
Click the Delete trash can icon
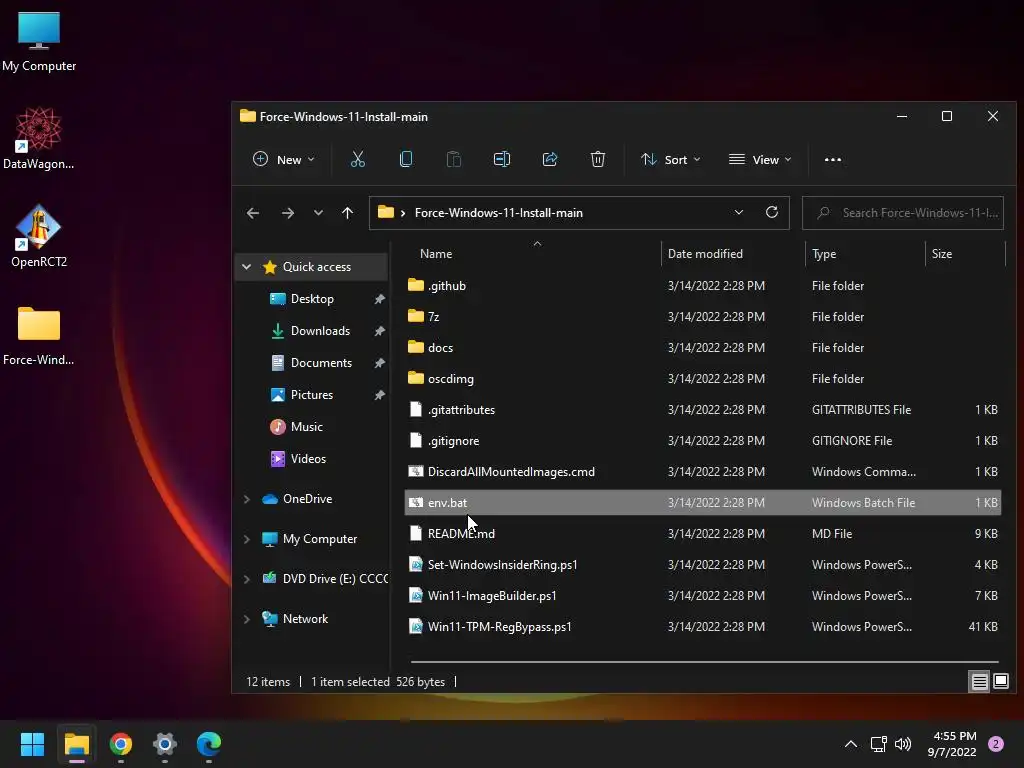(598, 159)
